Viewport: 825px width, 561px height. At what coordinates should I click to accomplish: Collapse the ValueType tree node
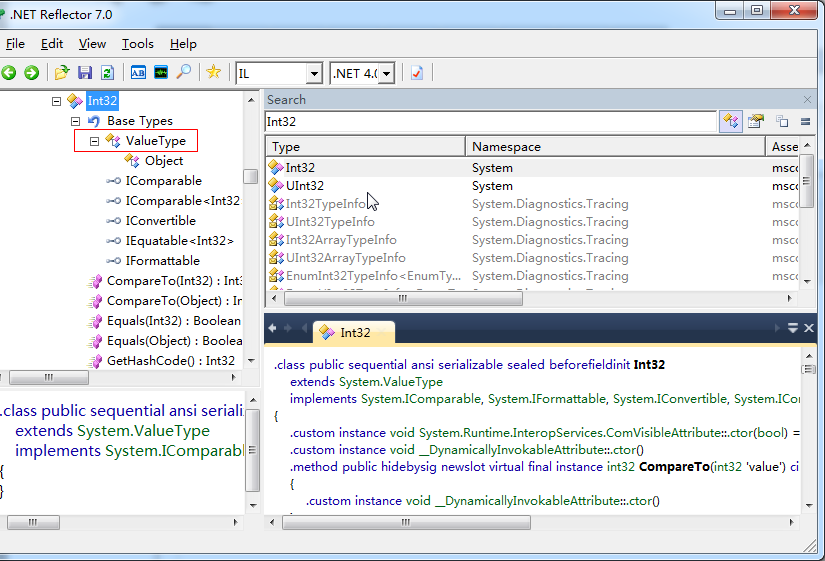(94, 141)
